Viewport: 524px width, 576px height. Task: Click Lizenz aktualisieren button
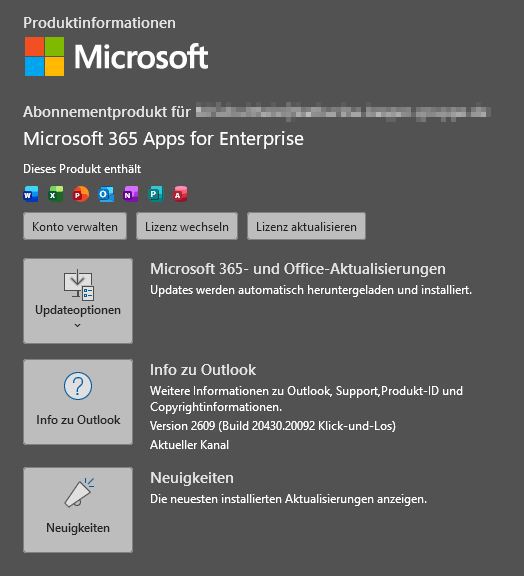click(x=306, y=226)
